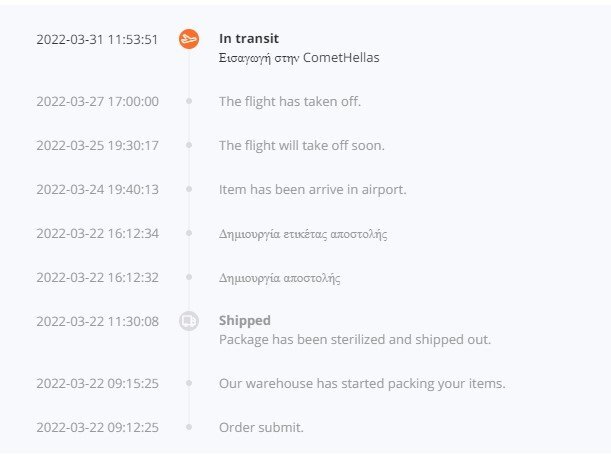Click the 'Εισαγωγή στην CometHellas' text

tap(299, 58)
